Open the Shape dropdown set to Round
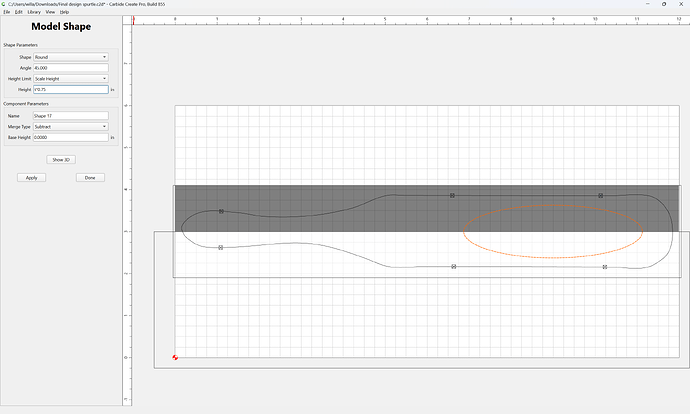Viewport: 690px width, 414px height. click(x=71, y=57)
